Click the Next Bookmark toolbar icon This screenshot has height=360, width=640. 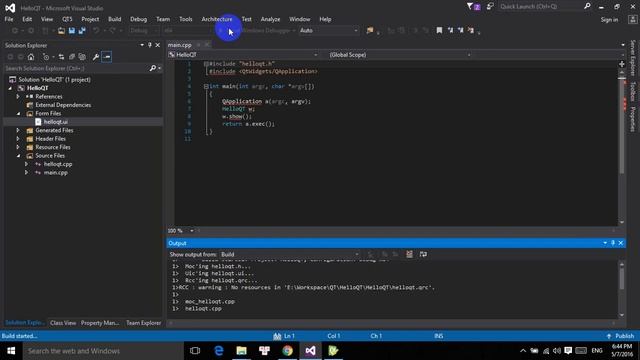[x=460, y=31]
